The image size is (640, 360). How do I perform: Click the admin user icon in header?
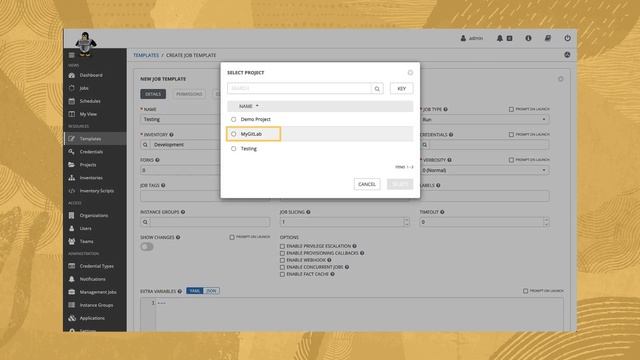pyautogui.click(x=463, y=38)
